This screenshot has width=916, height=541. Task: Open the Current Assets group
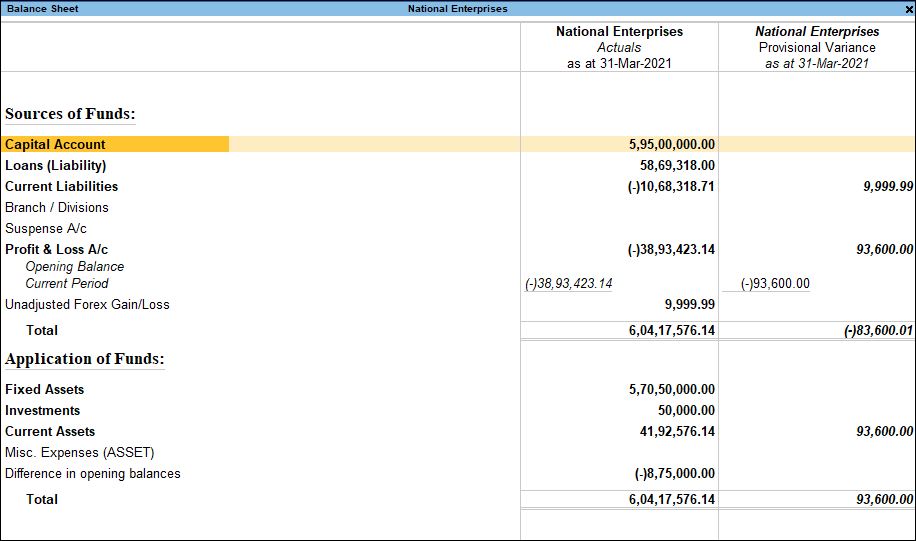pos(50,431)
